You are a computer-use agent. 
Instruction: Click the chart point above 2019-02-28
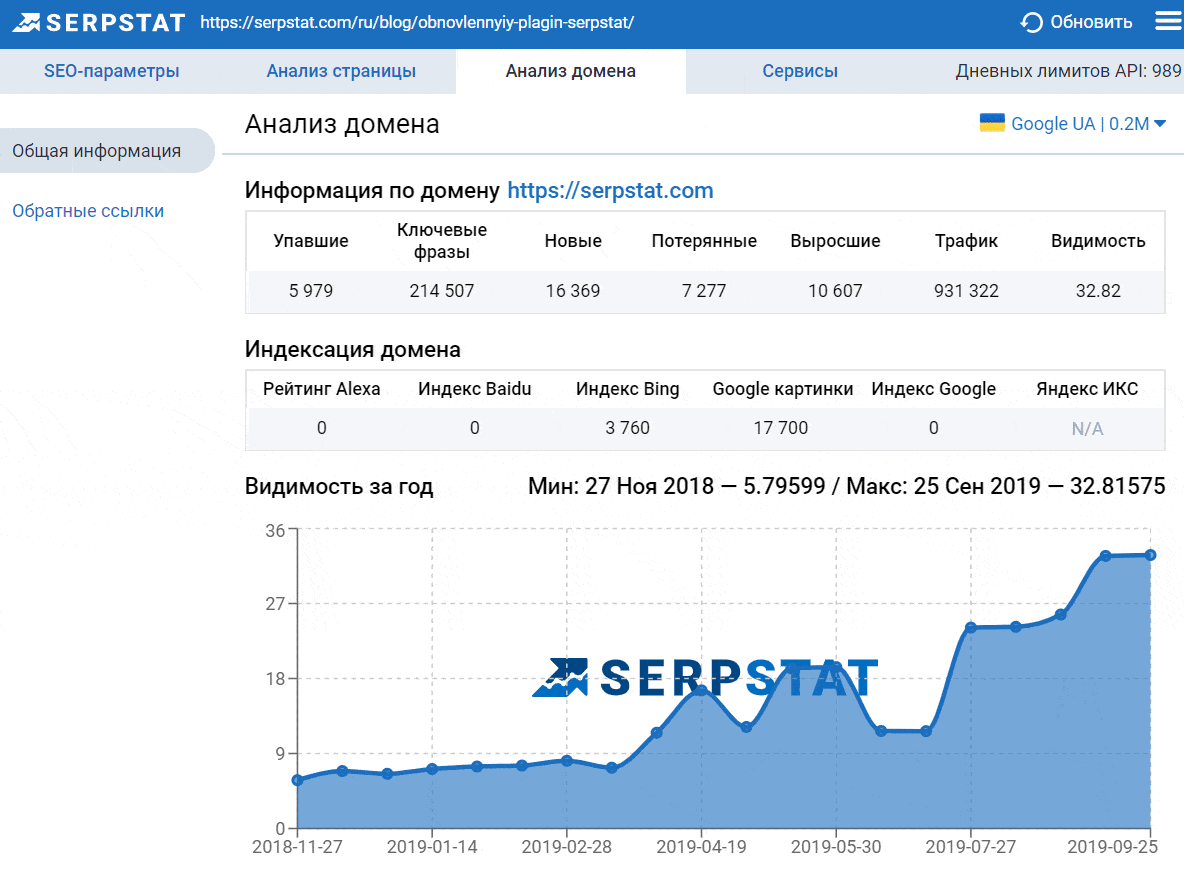[567, 761]
